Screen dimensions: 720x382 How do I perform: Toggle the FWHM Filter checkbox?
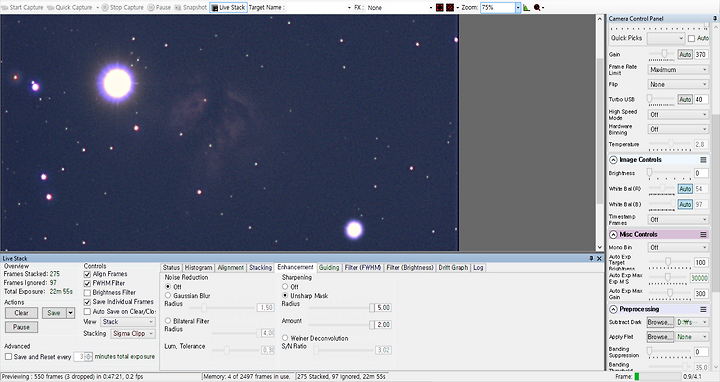coord(87,284)
